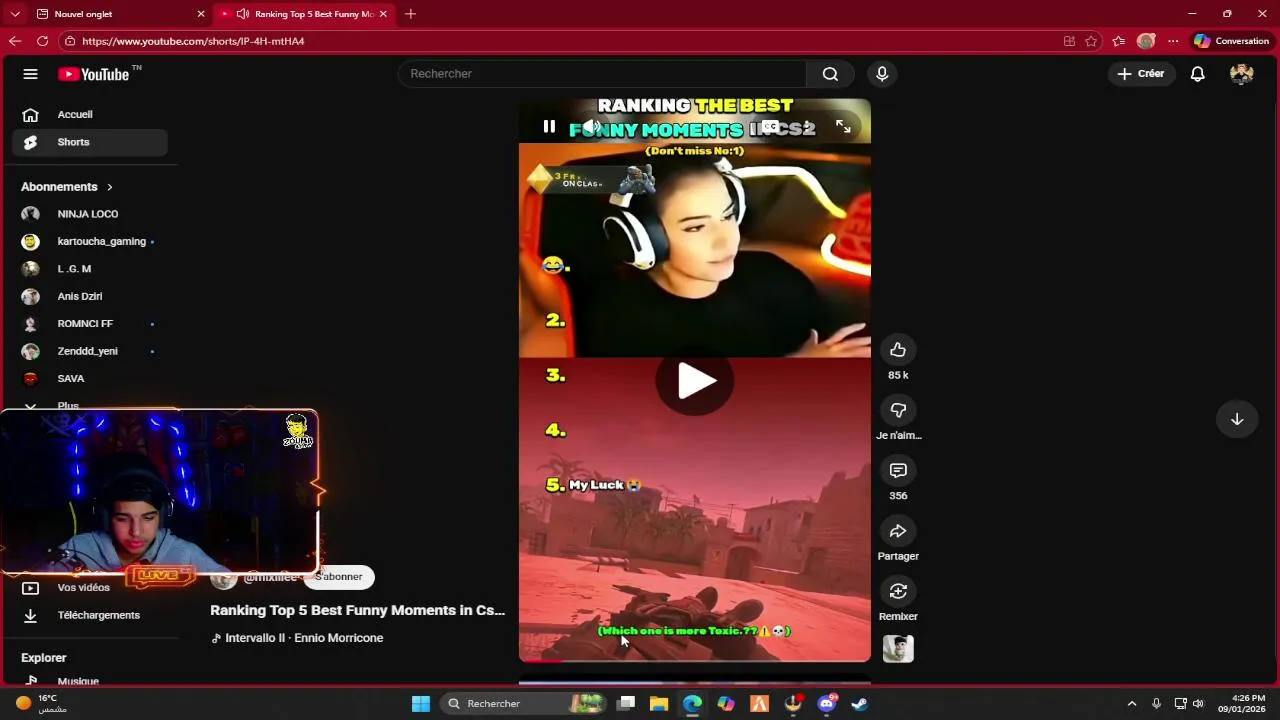Click the taskbar Rechercher search box
Viewport: 1280px width, 720px height.
(524, 704)
